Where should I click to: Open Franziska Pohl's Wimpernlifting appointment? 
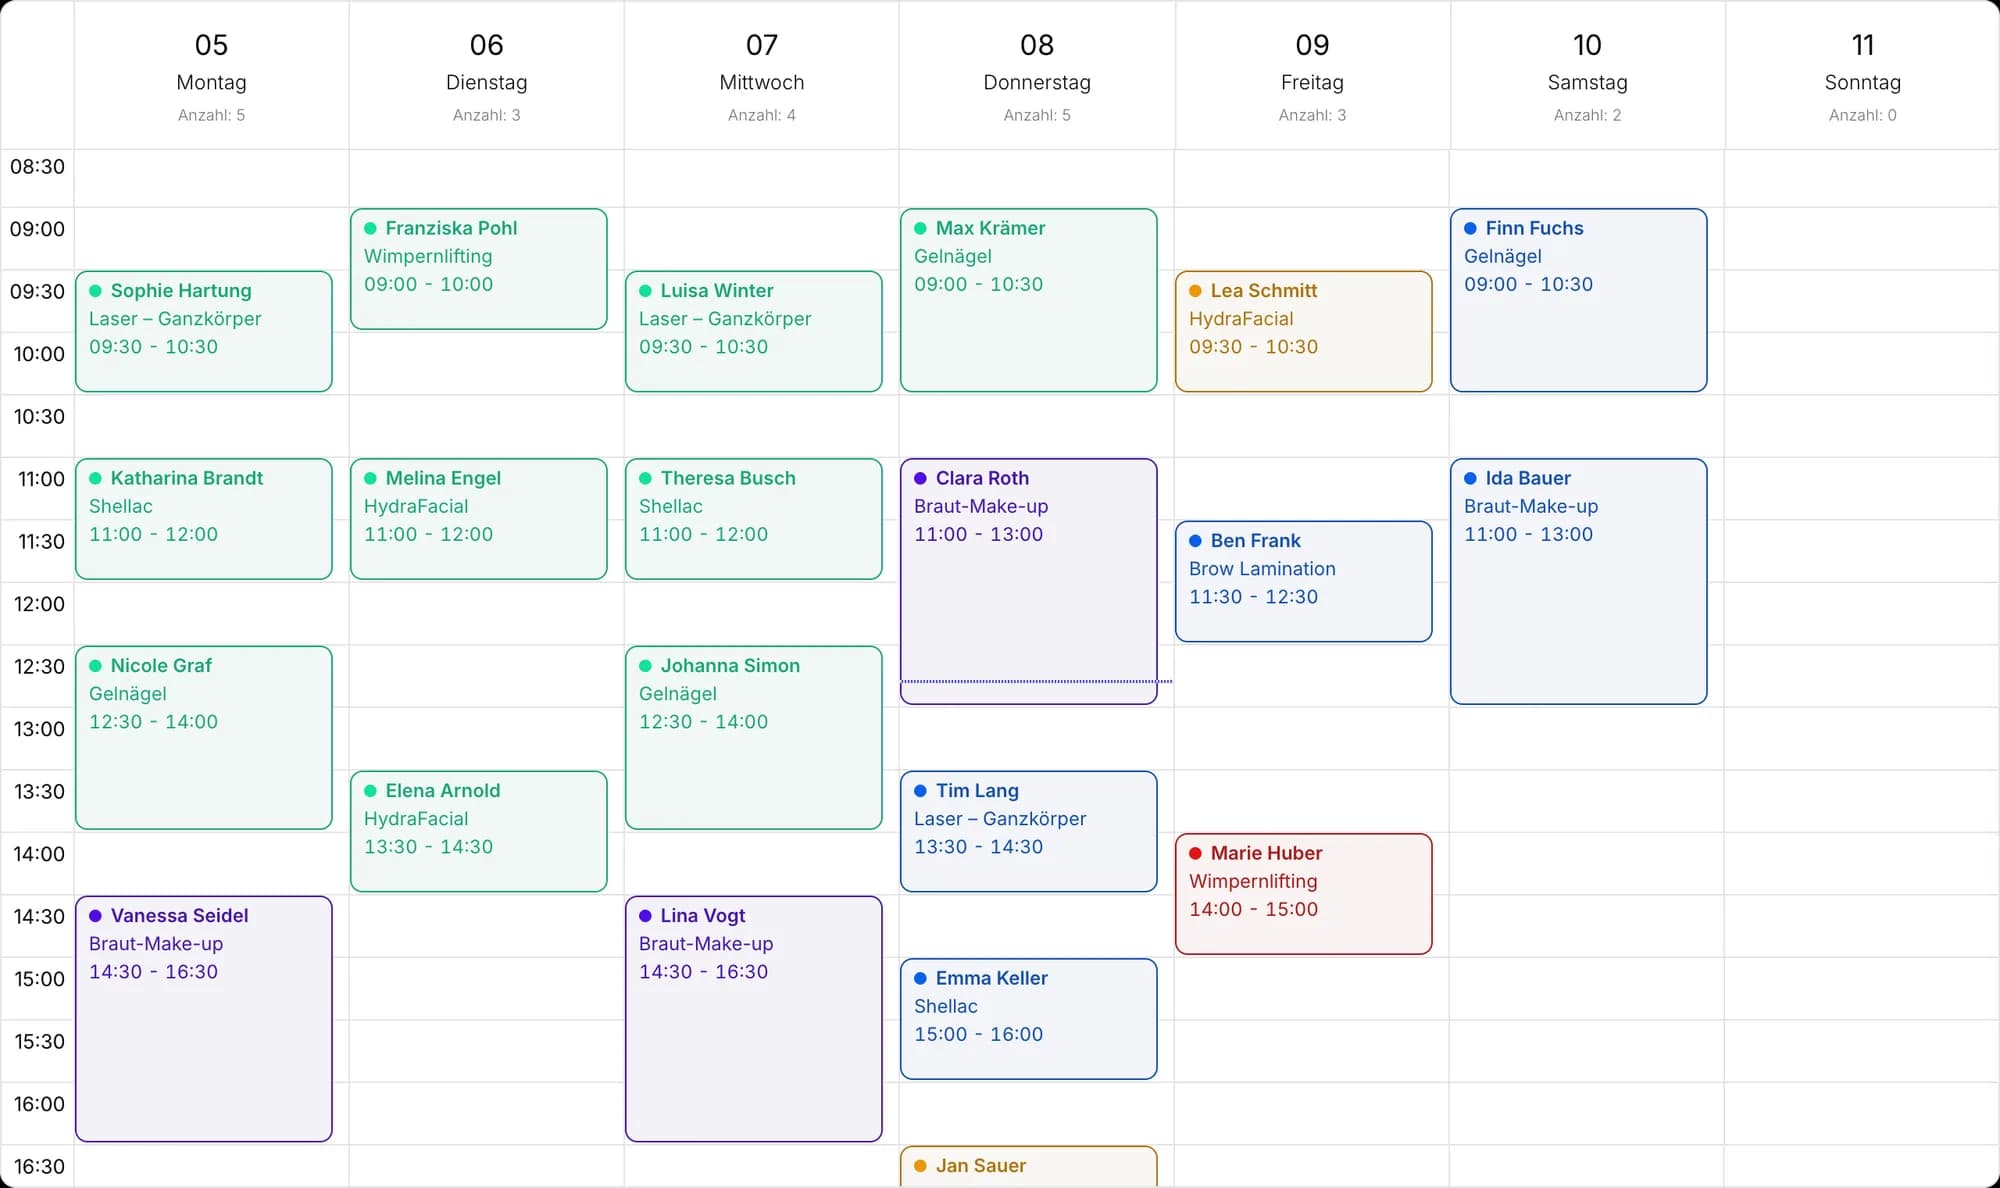click(x=479, y=269)
